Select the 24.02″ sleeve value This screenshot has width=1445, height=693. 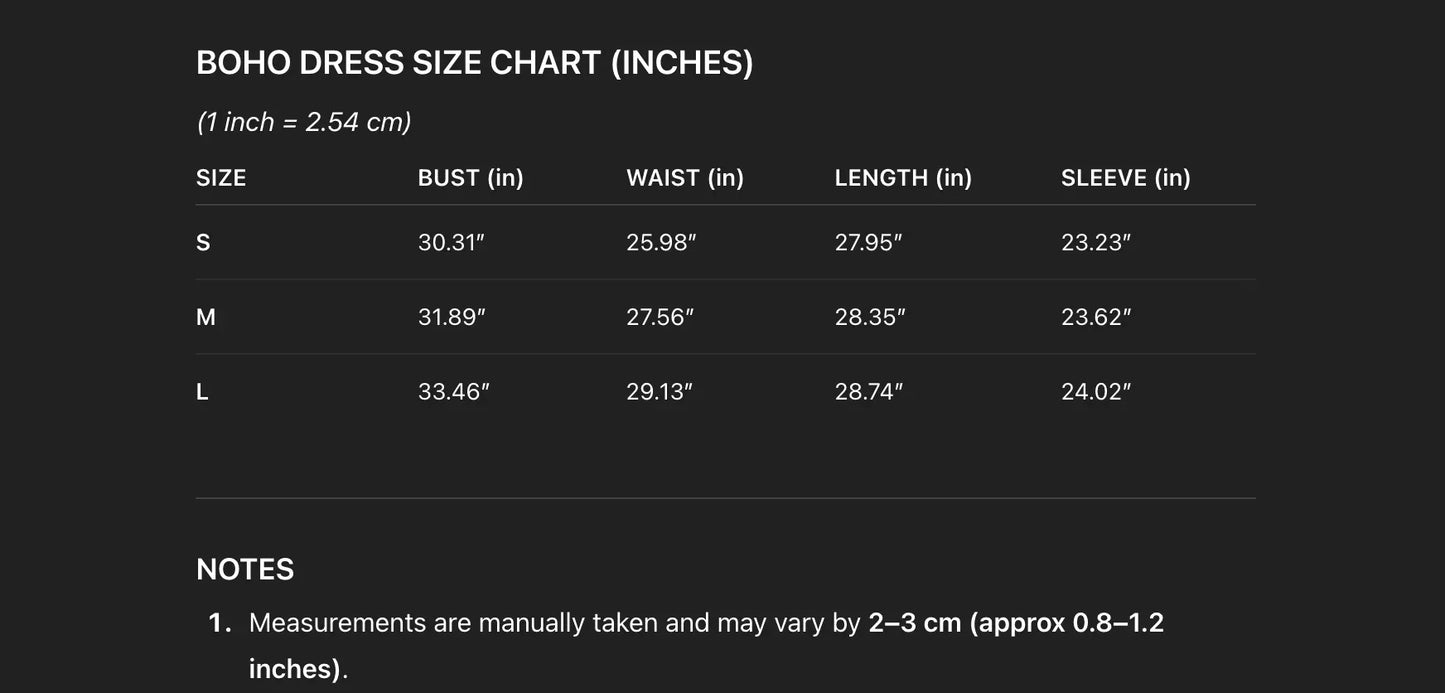pos(1096,392)
